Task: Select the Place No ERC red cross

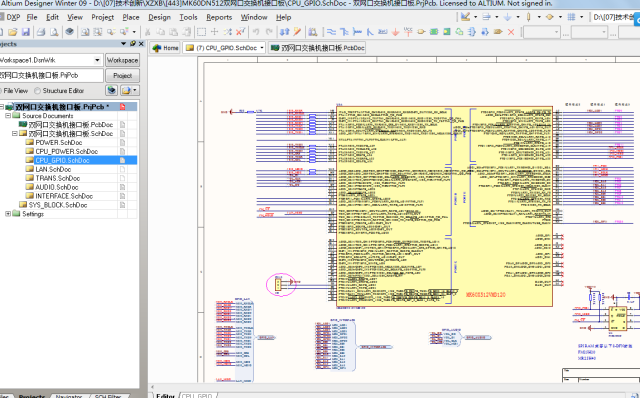Action: point(511,32)
